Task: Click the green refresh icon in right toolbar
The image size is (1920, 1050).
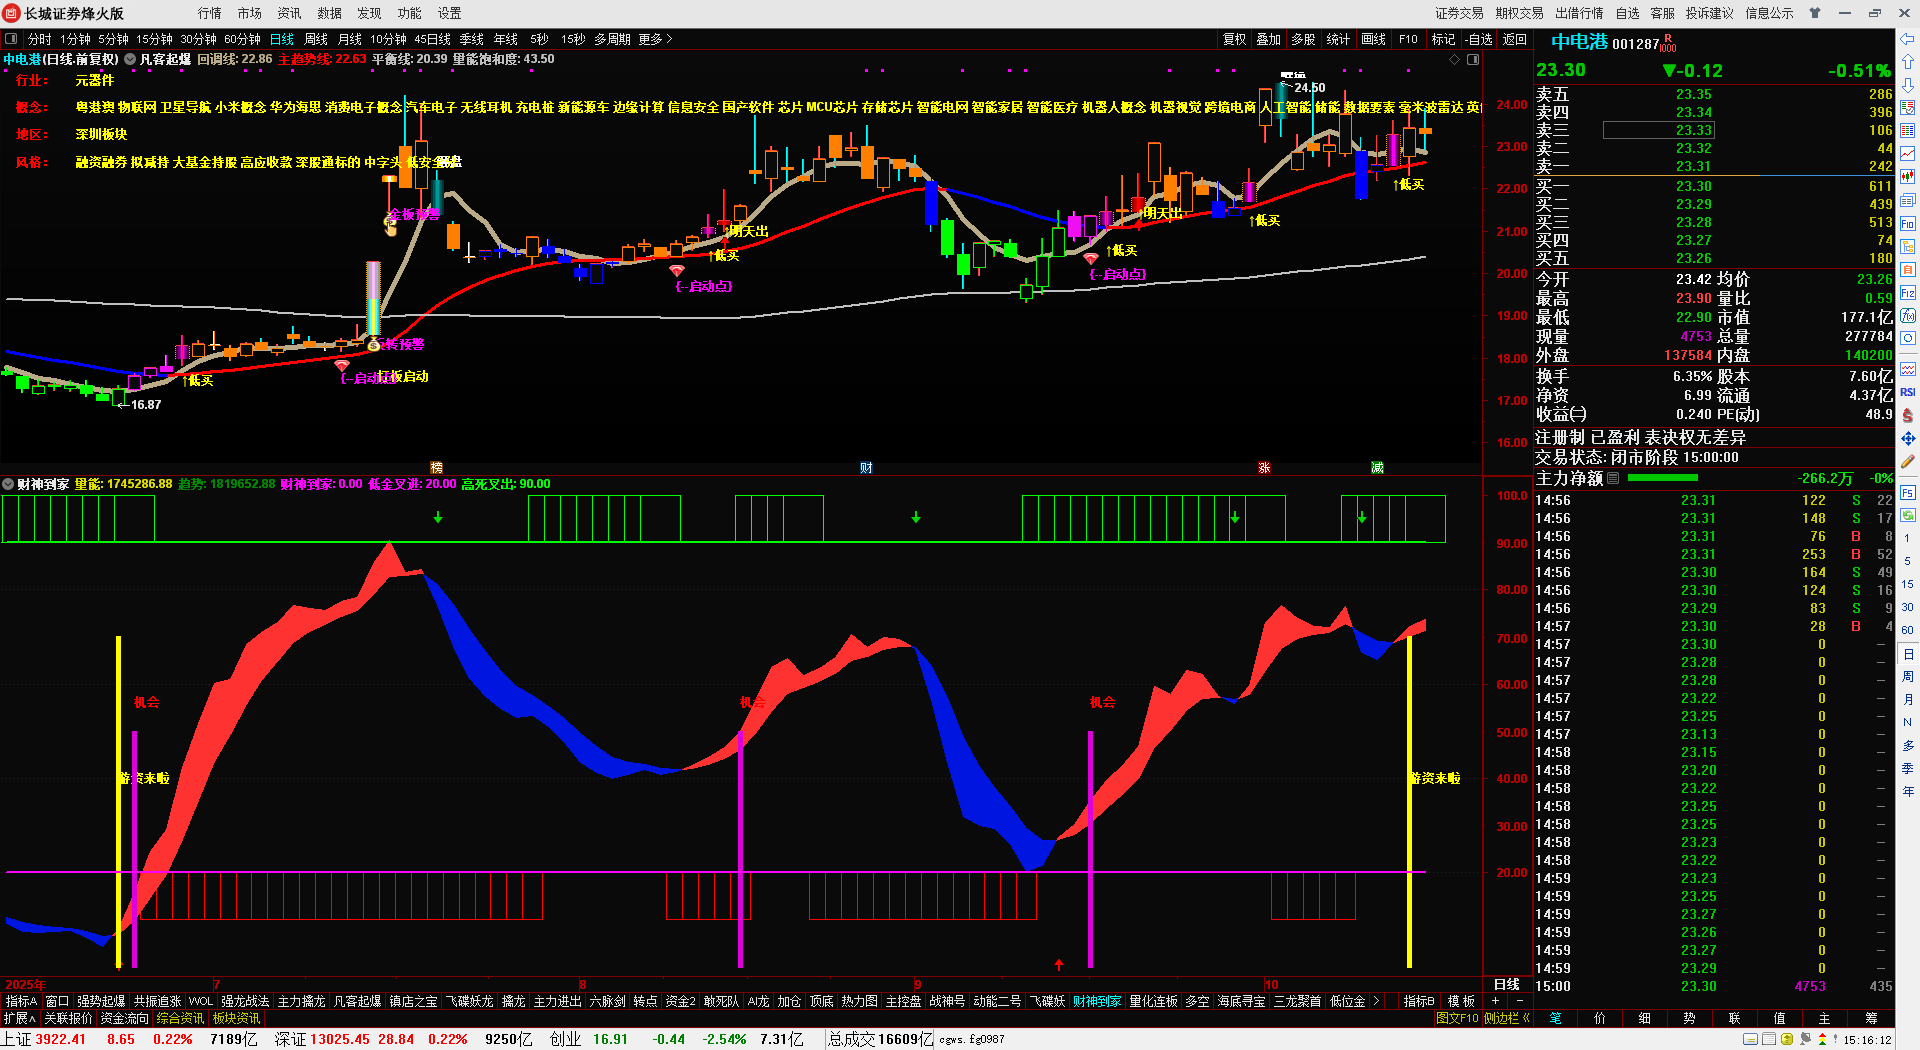Action: pyautogui.click(x=1908, y=516)
